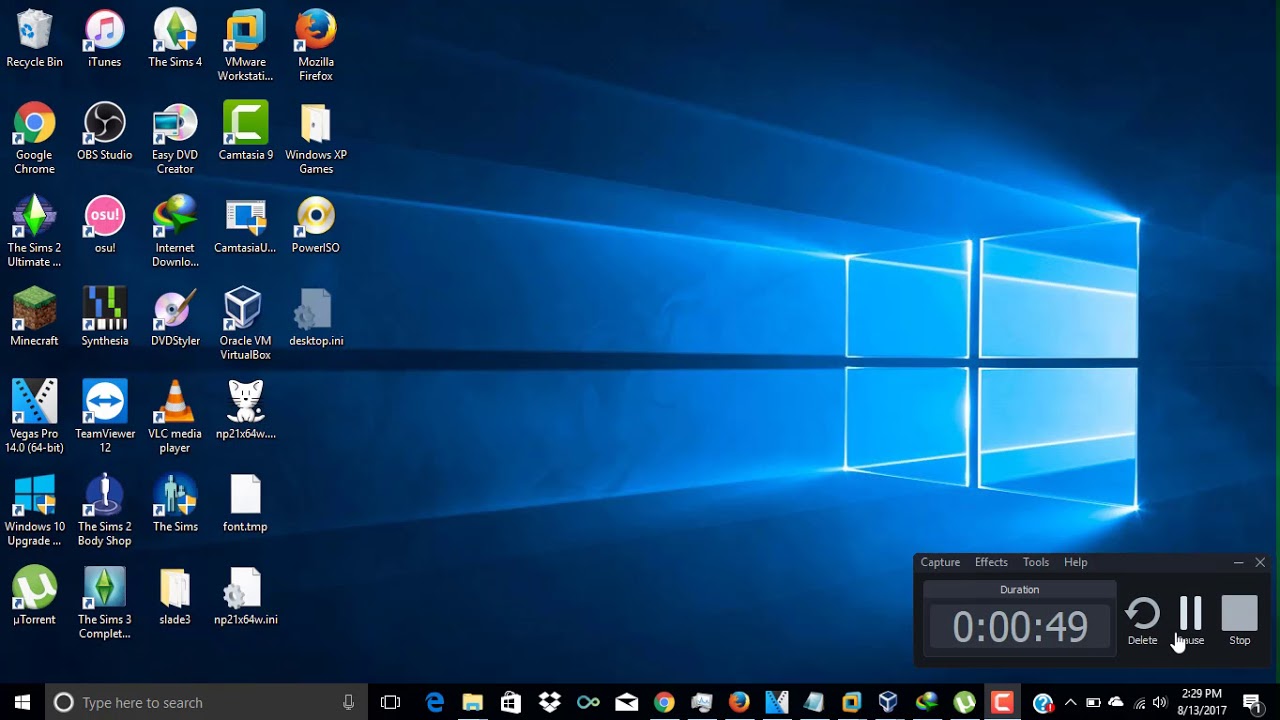Select the Windows 10 Upgrade desktop icon
The height and width of the screenshot is (720, 1280).
[34, 511]
